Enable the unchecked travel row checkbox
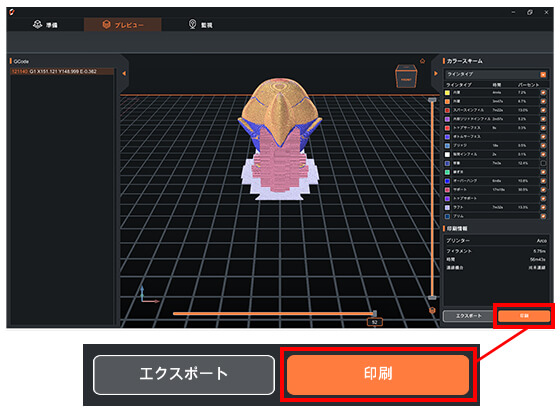Screen dimensions: 560x420 [543, 163]
